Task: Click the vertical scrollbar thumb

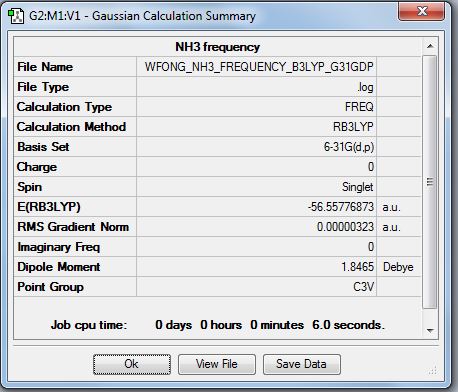Action: 430,182
